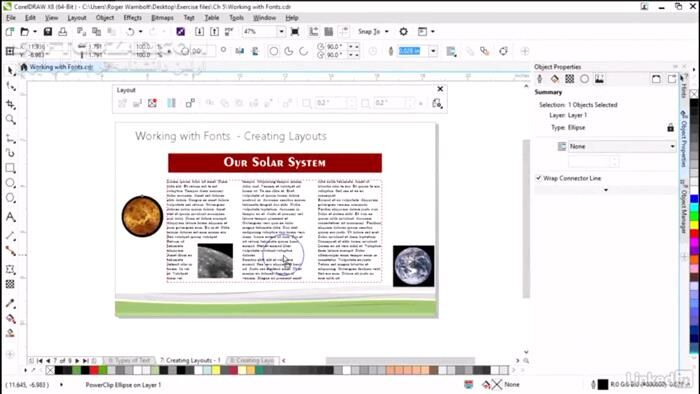The image size is (700, 394).
Task: Open the Fill tab in Object Properties
Action: coord(554,79)
